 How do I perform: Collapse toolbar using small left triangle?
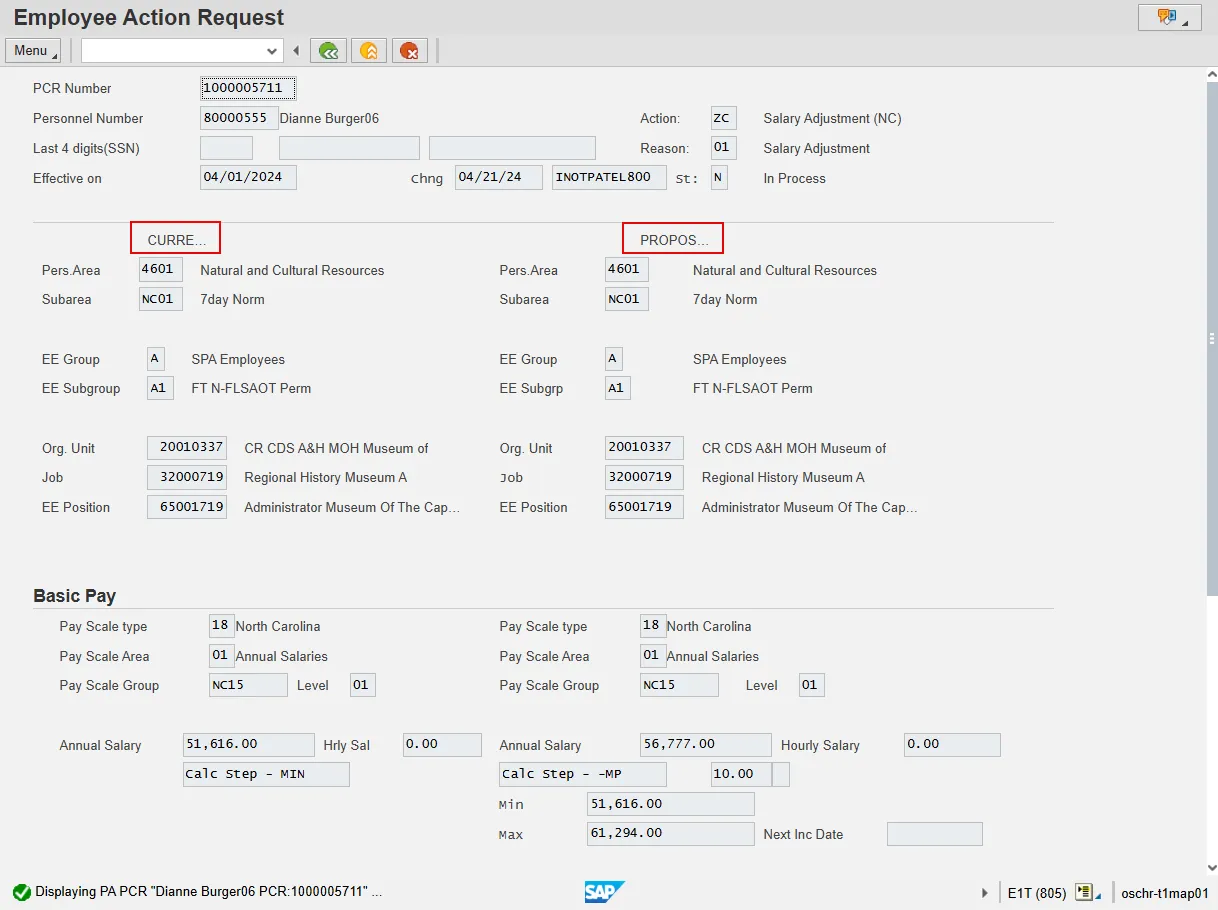pos(296,51)
